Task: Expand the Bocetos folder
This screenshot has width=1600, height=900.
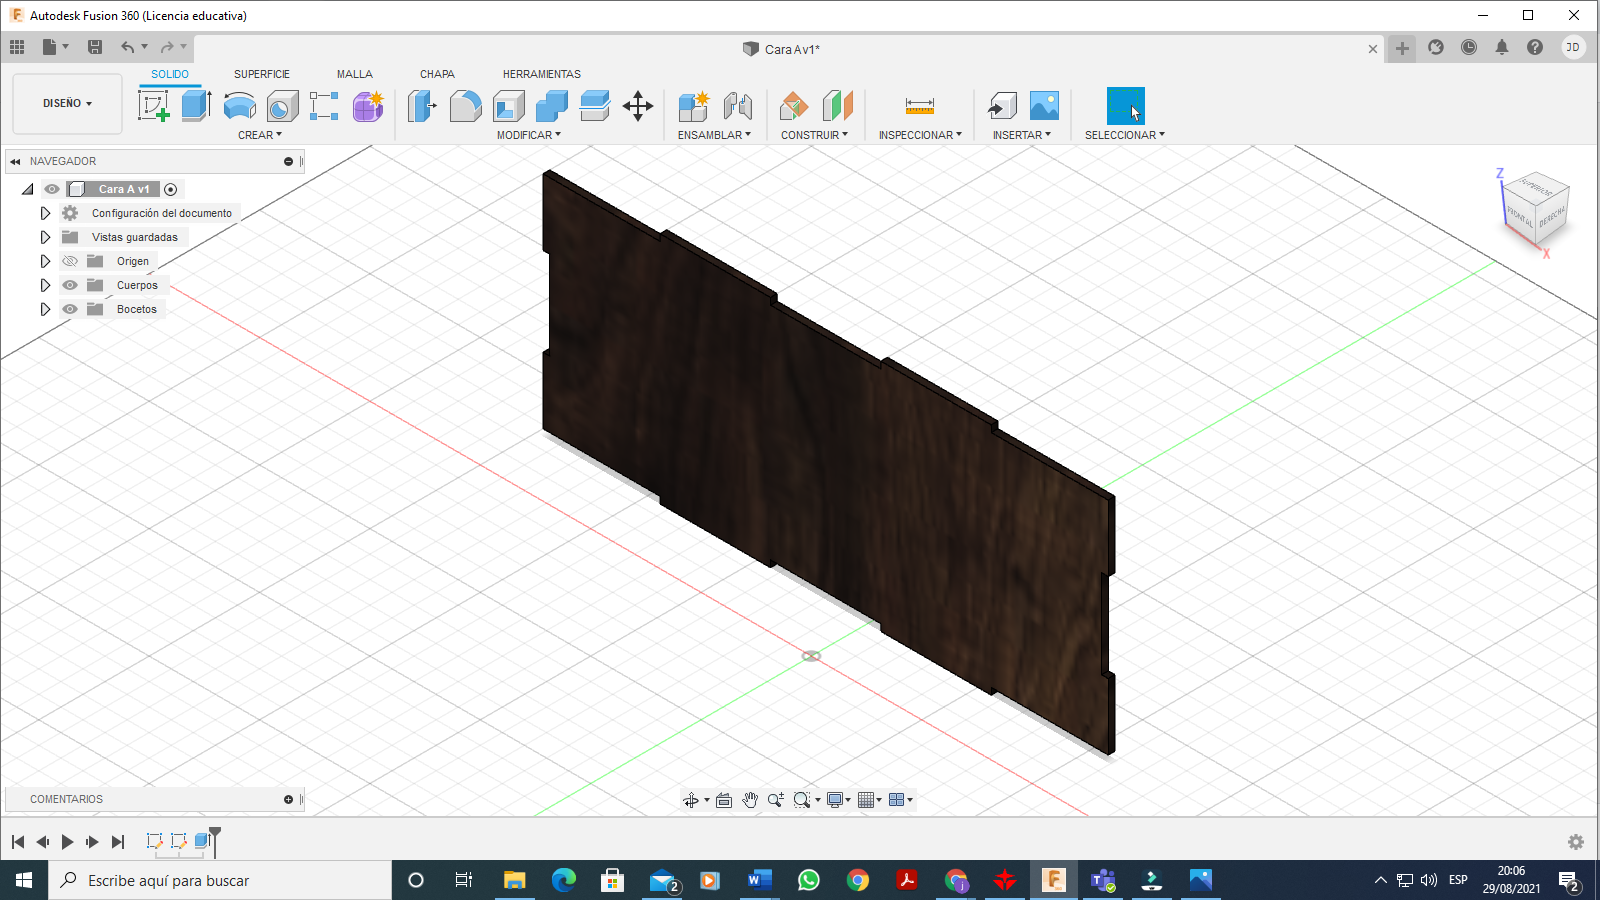Action: (45, 309)
